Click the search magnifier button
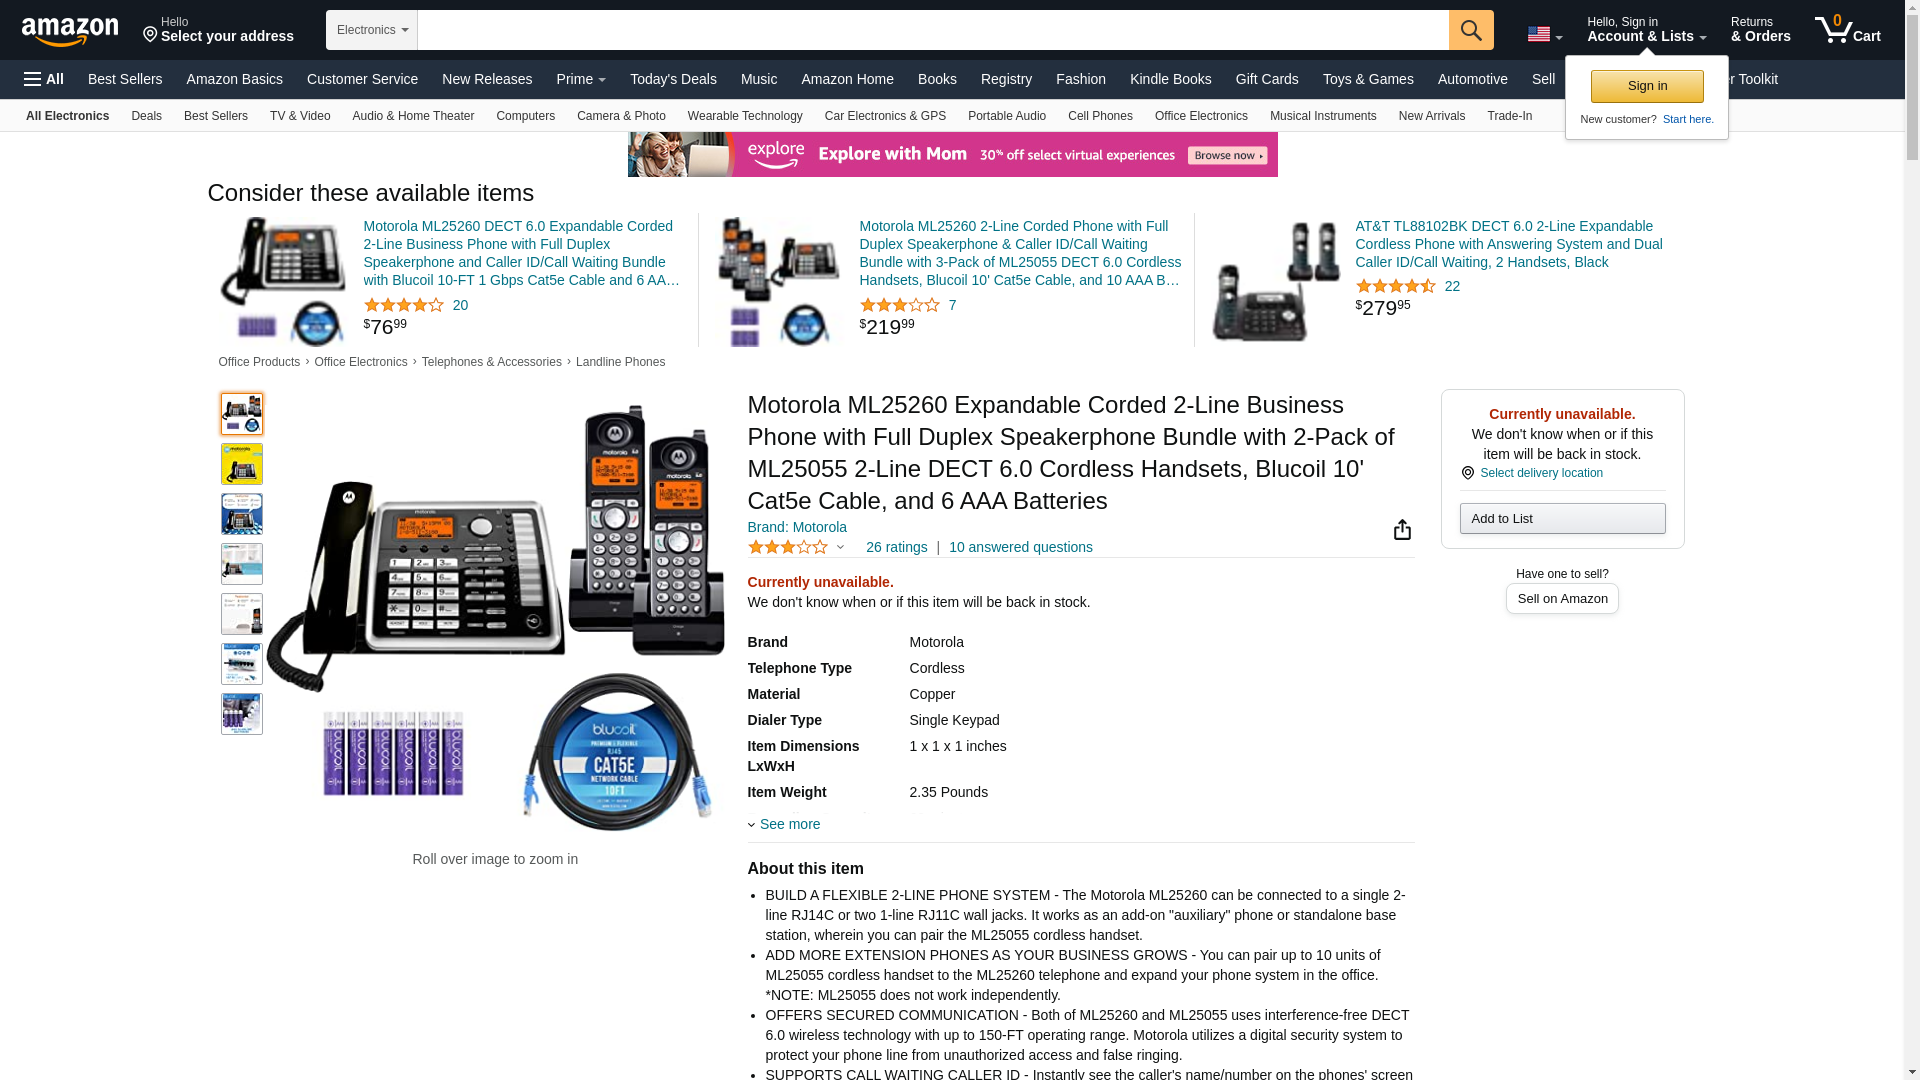The width and height of the screenshot is (1920, 1080). (1470, 30)
